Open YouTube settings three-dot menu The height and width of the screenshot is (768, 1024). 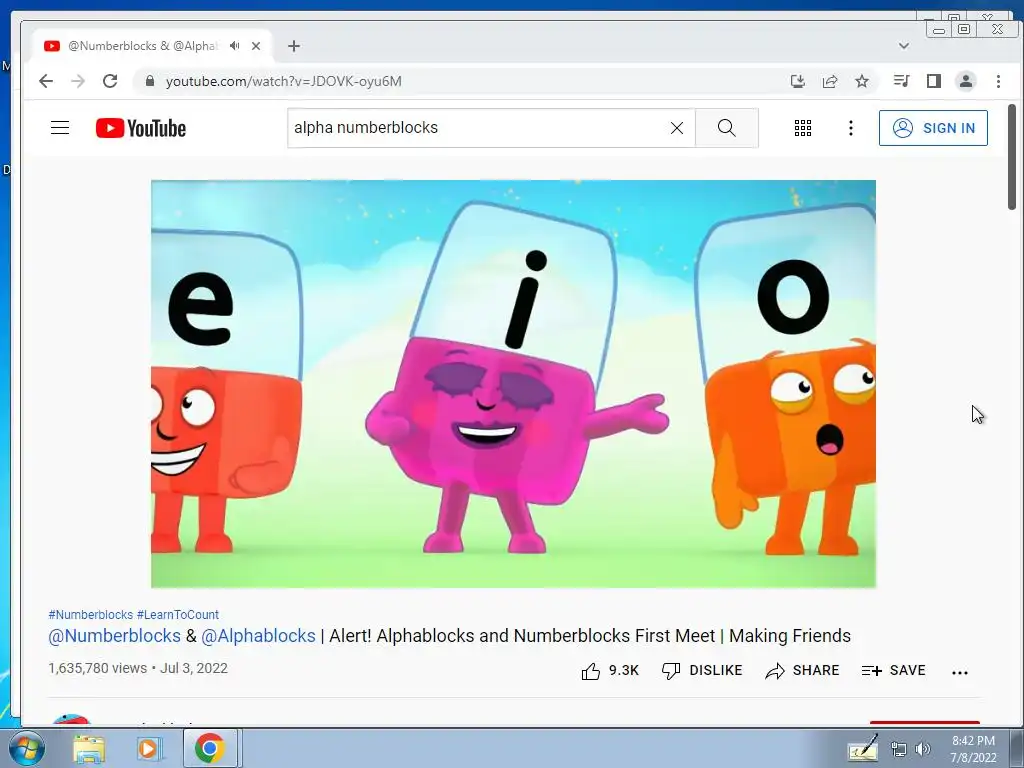[x=850, y=128]
